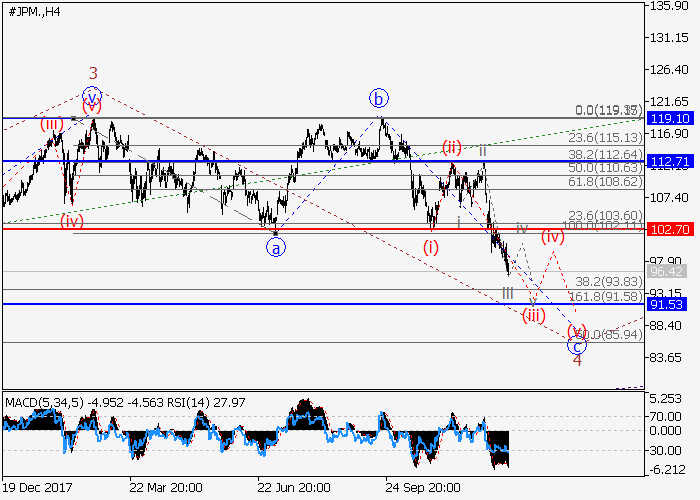Click the blue circled wave b marker
Viewport: 700px width, 500px height.
(x=378, y=98)
